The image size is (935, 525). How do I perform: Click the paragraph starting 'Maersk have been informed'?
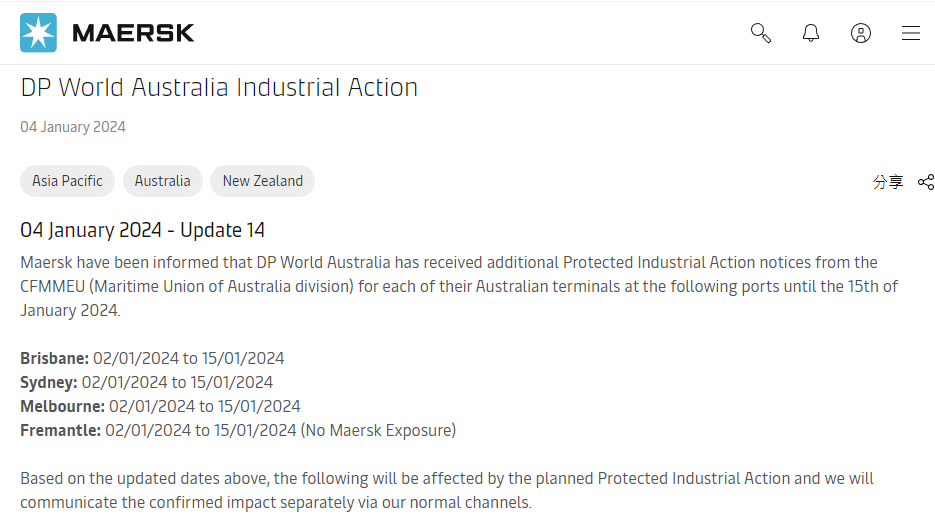(449, 286)
